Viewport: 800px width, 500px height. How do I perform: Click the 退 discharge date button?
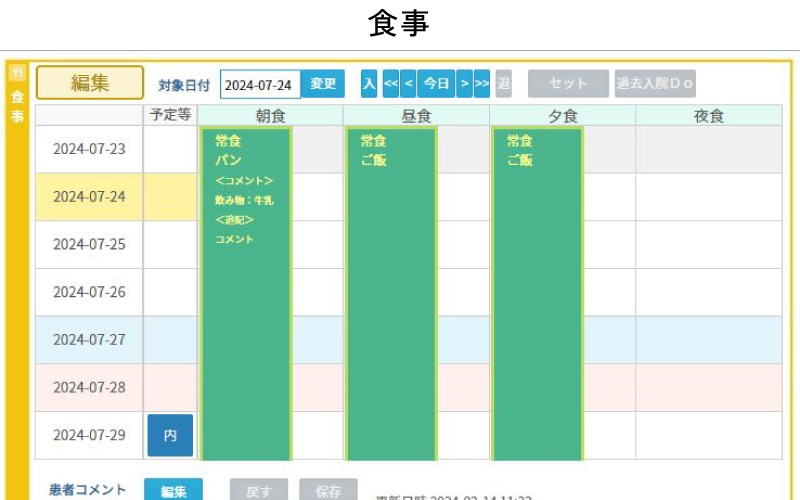pos(503,84)
